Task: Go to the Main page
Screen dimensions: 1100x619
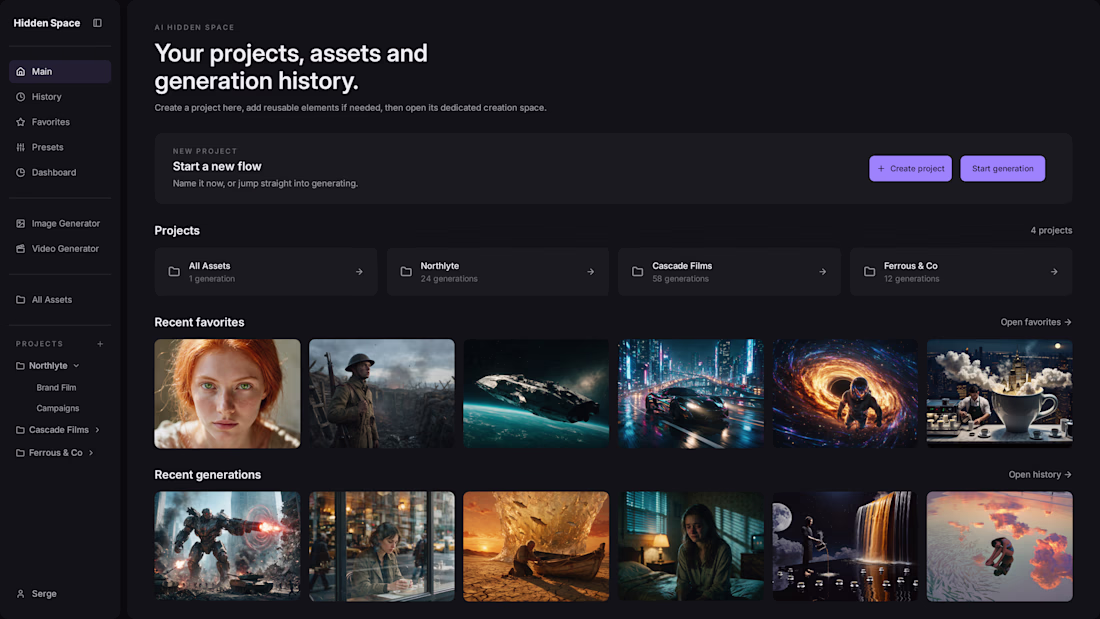Action: coord(60,72)
